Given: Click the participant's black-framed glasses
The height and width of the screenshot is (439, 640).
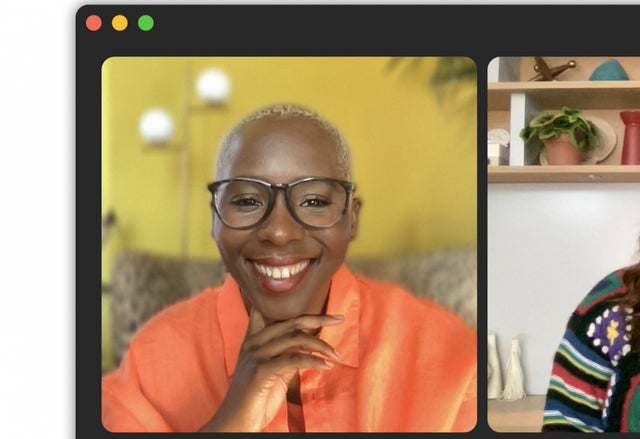Looking at the screenshot, I should (281, 202).
